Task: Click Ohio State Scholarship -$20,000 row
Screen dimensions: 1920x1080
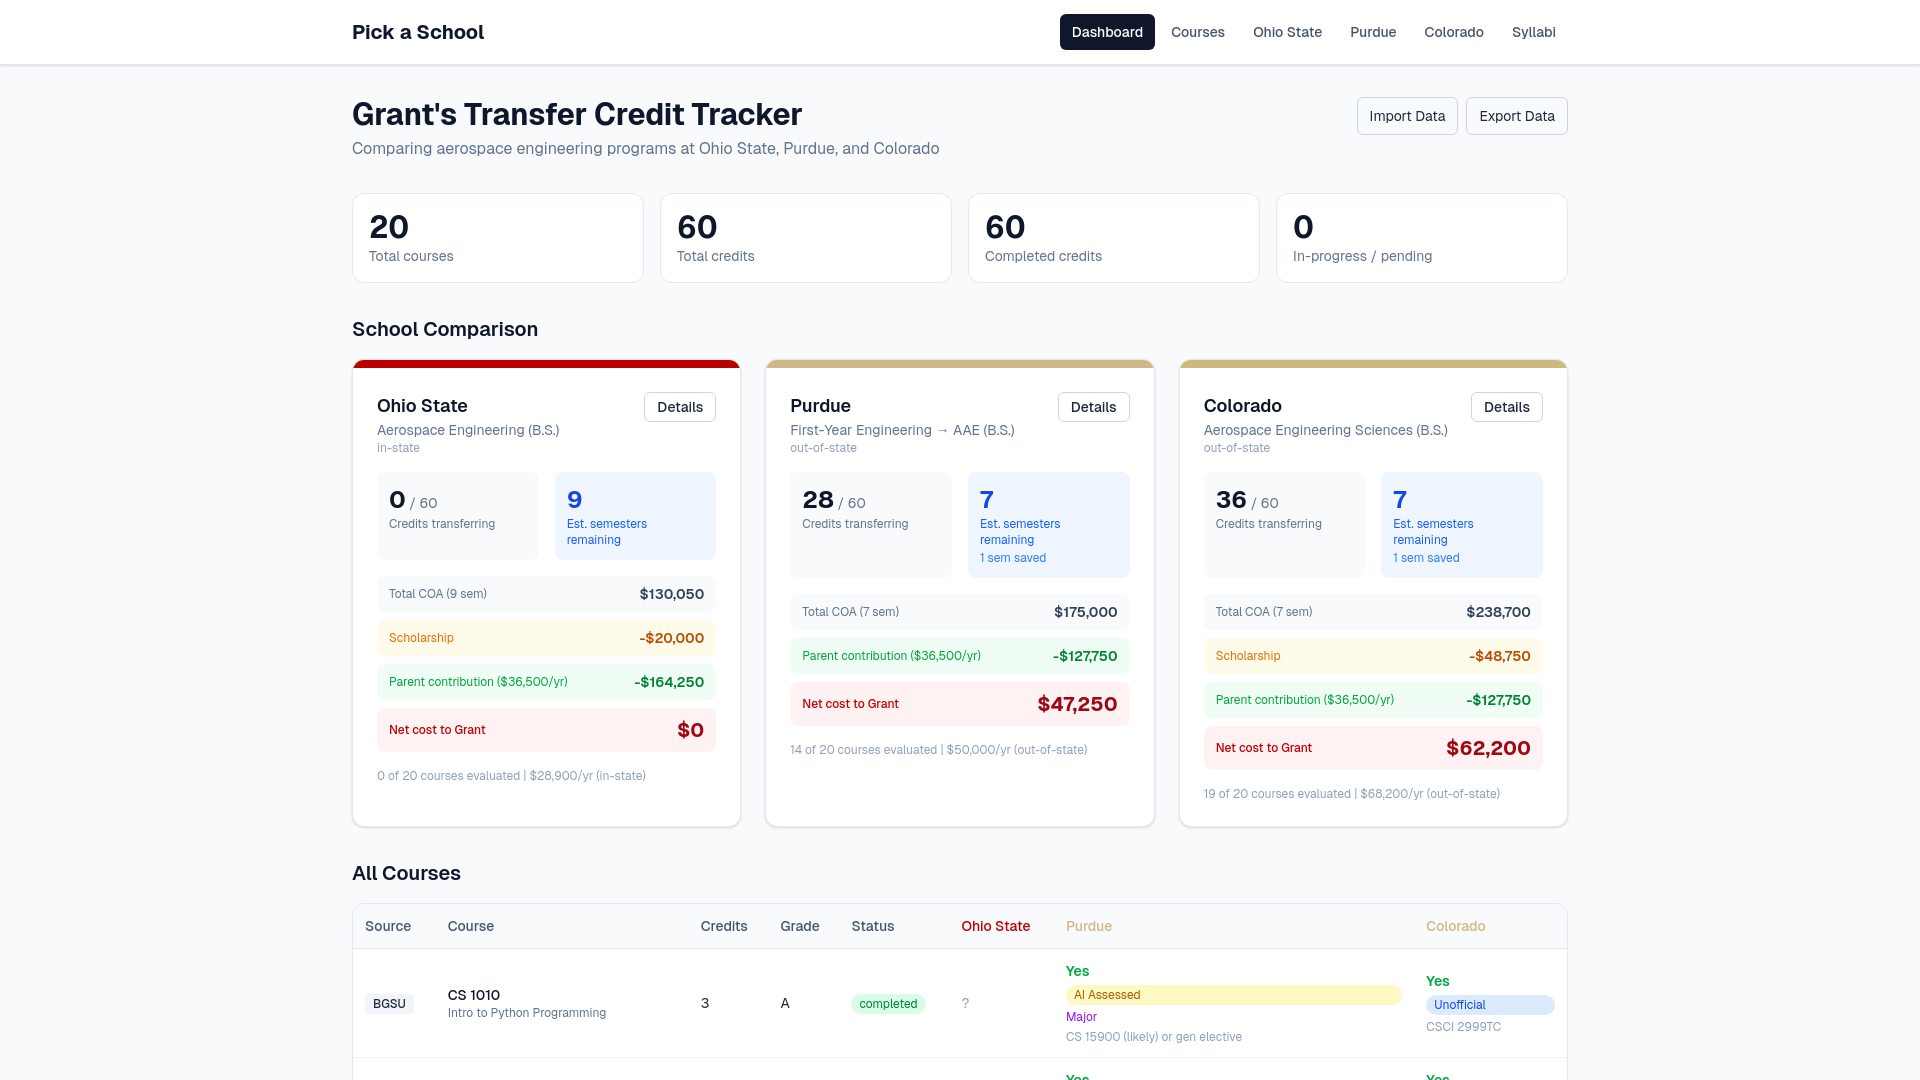Action: (x=546, y=638)
